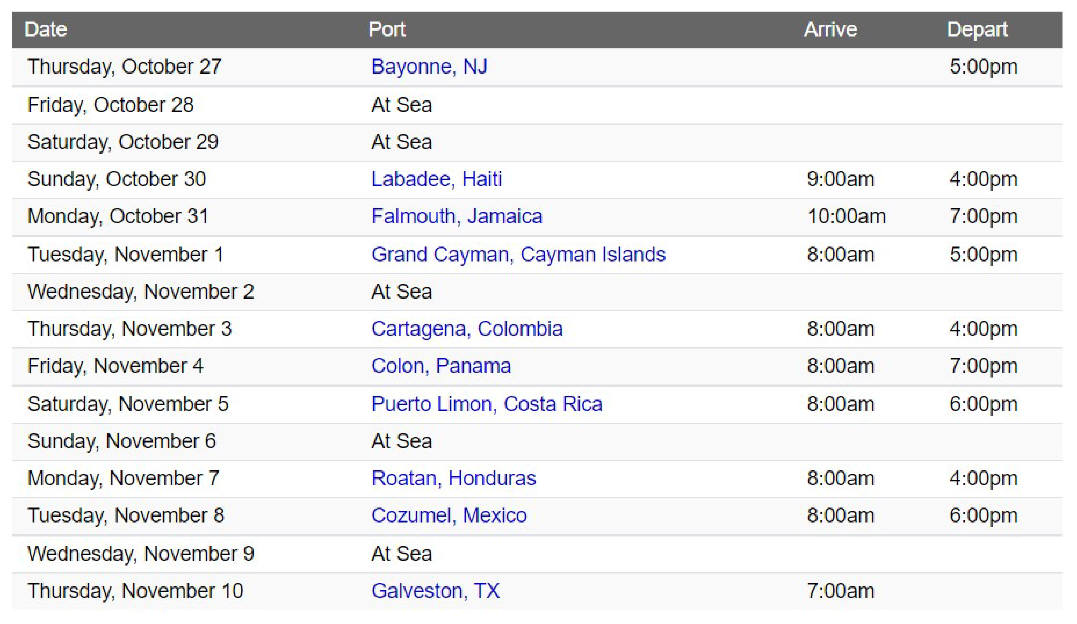Open Grand Cayman, Cayman Islands link
Screen dimensions: 1077x624
click(519, 255)
